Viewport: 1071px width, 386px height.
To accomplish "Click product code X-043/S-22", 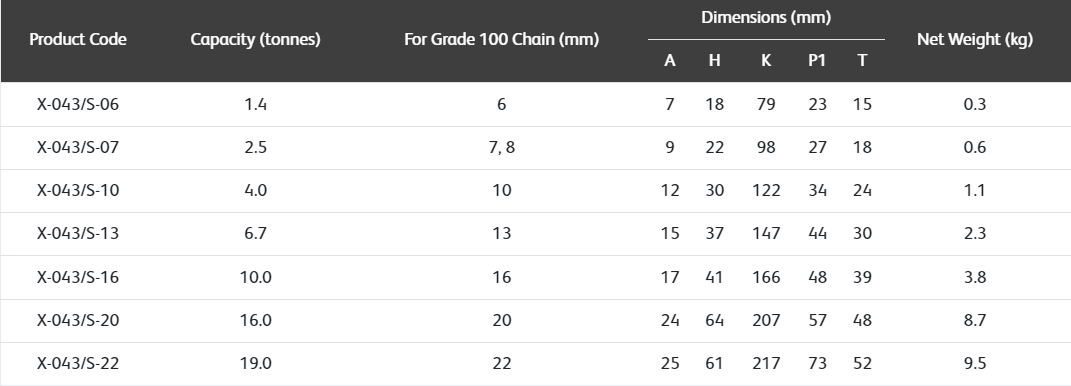I will (78, 363).
